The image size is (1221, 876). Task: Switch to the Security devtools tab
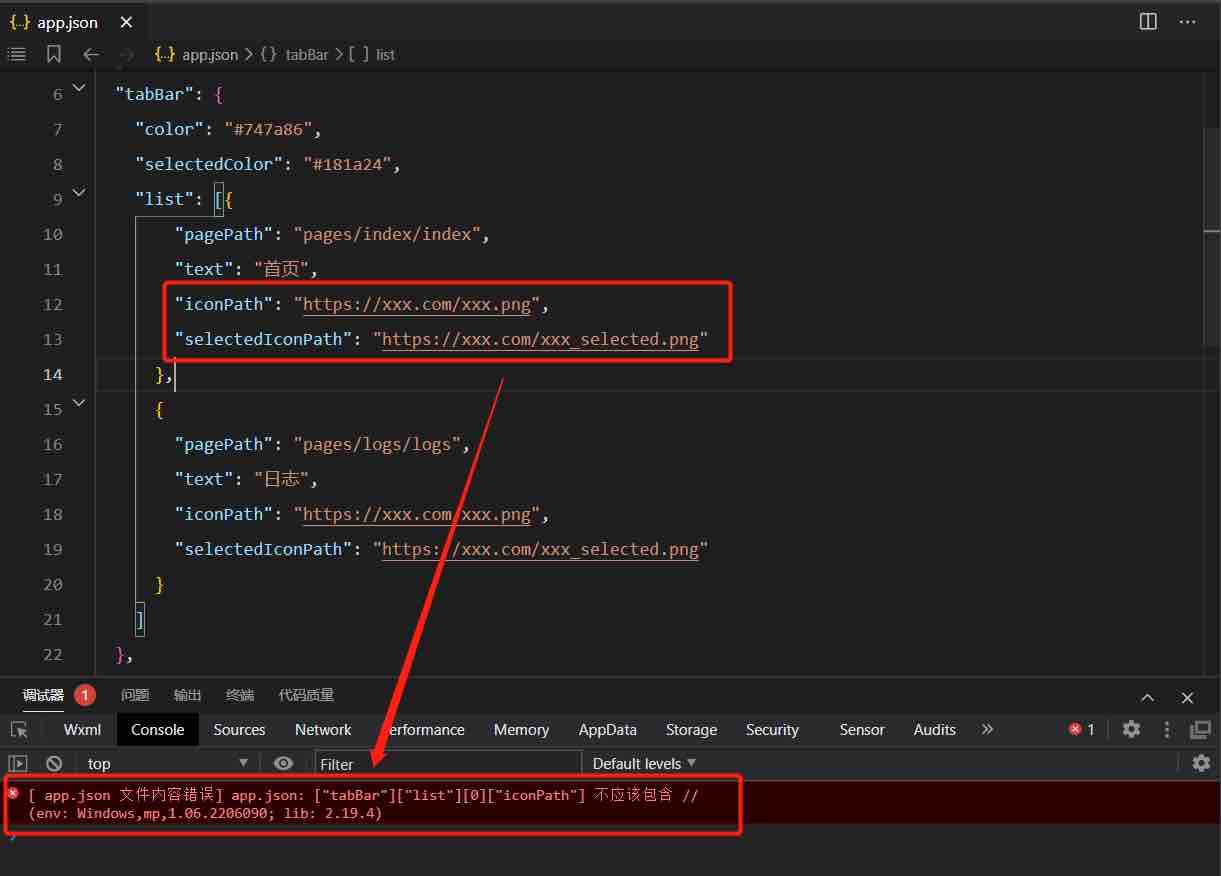772,730
